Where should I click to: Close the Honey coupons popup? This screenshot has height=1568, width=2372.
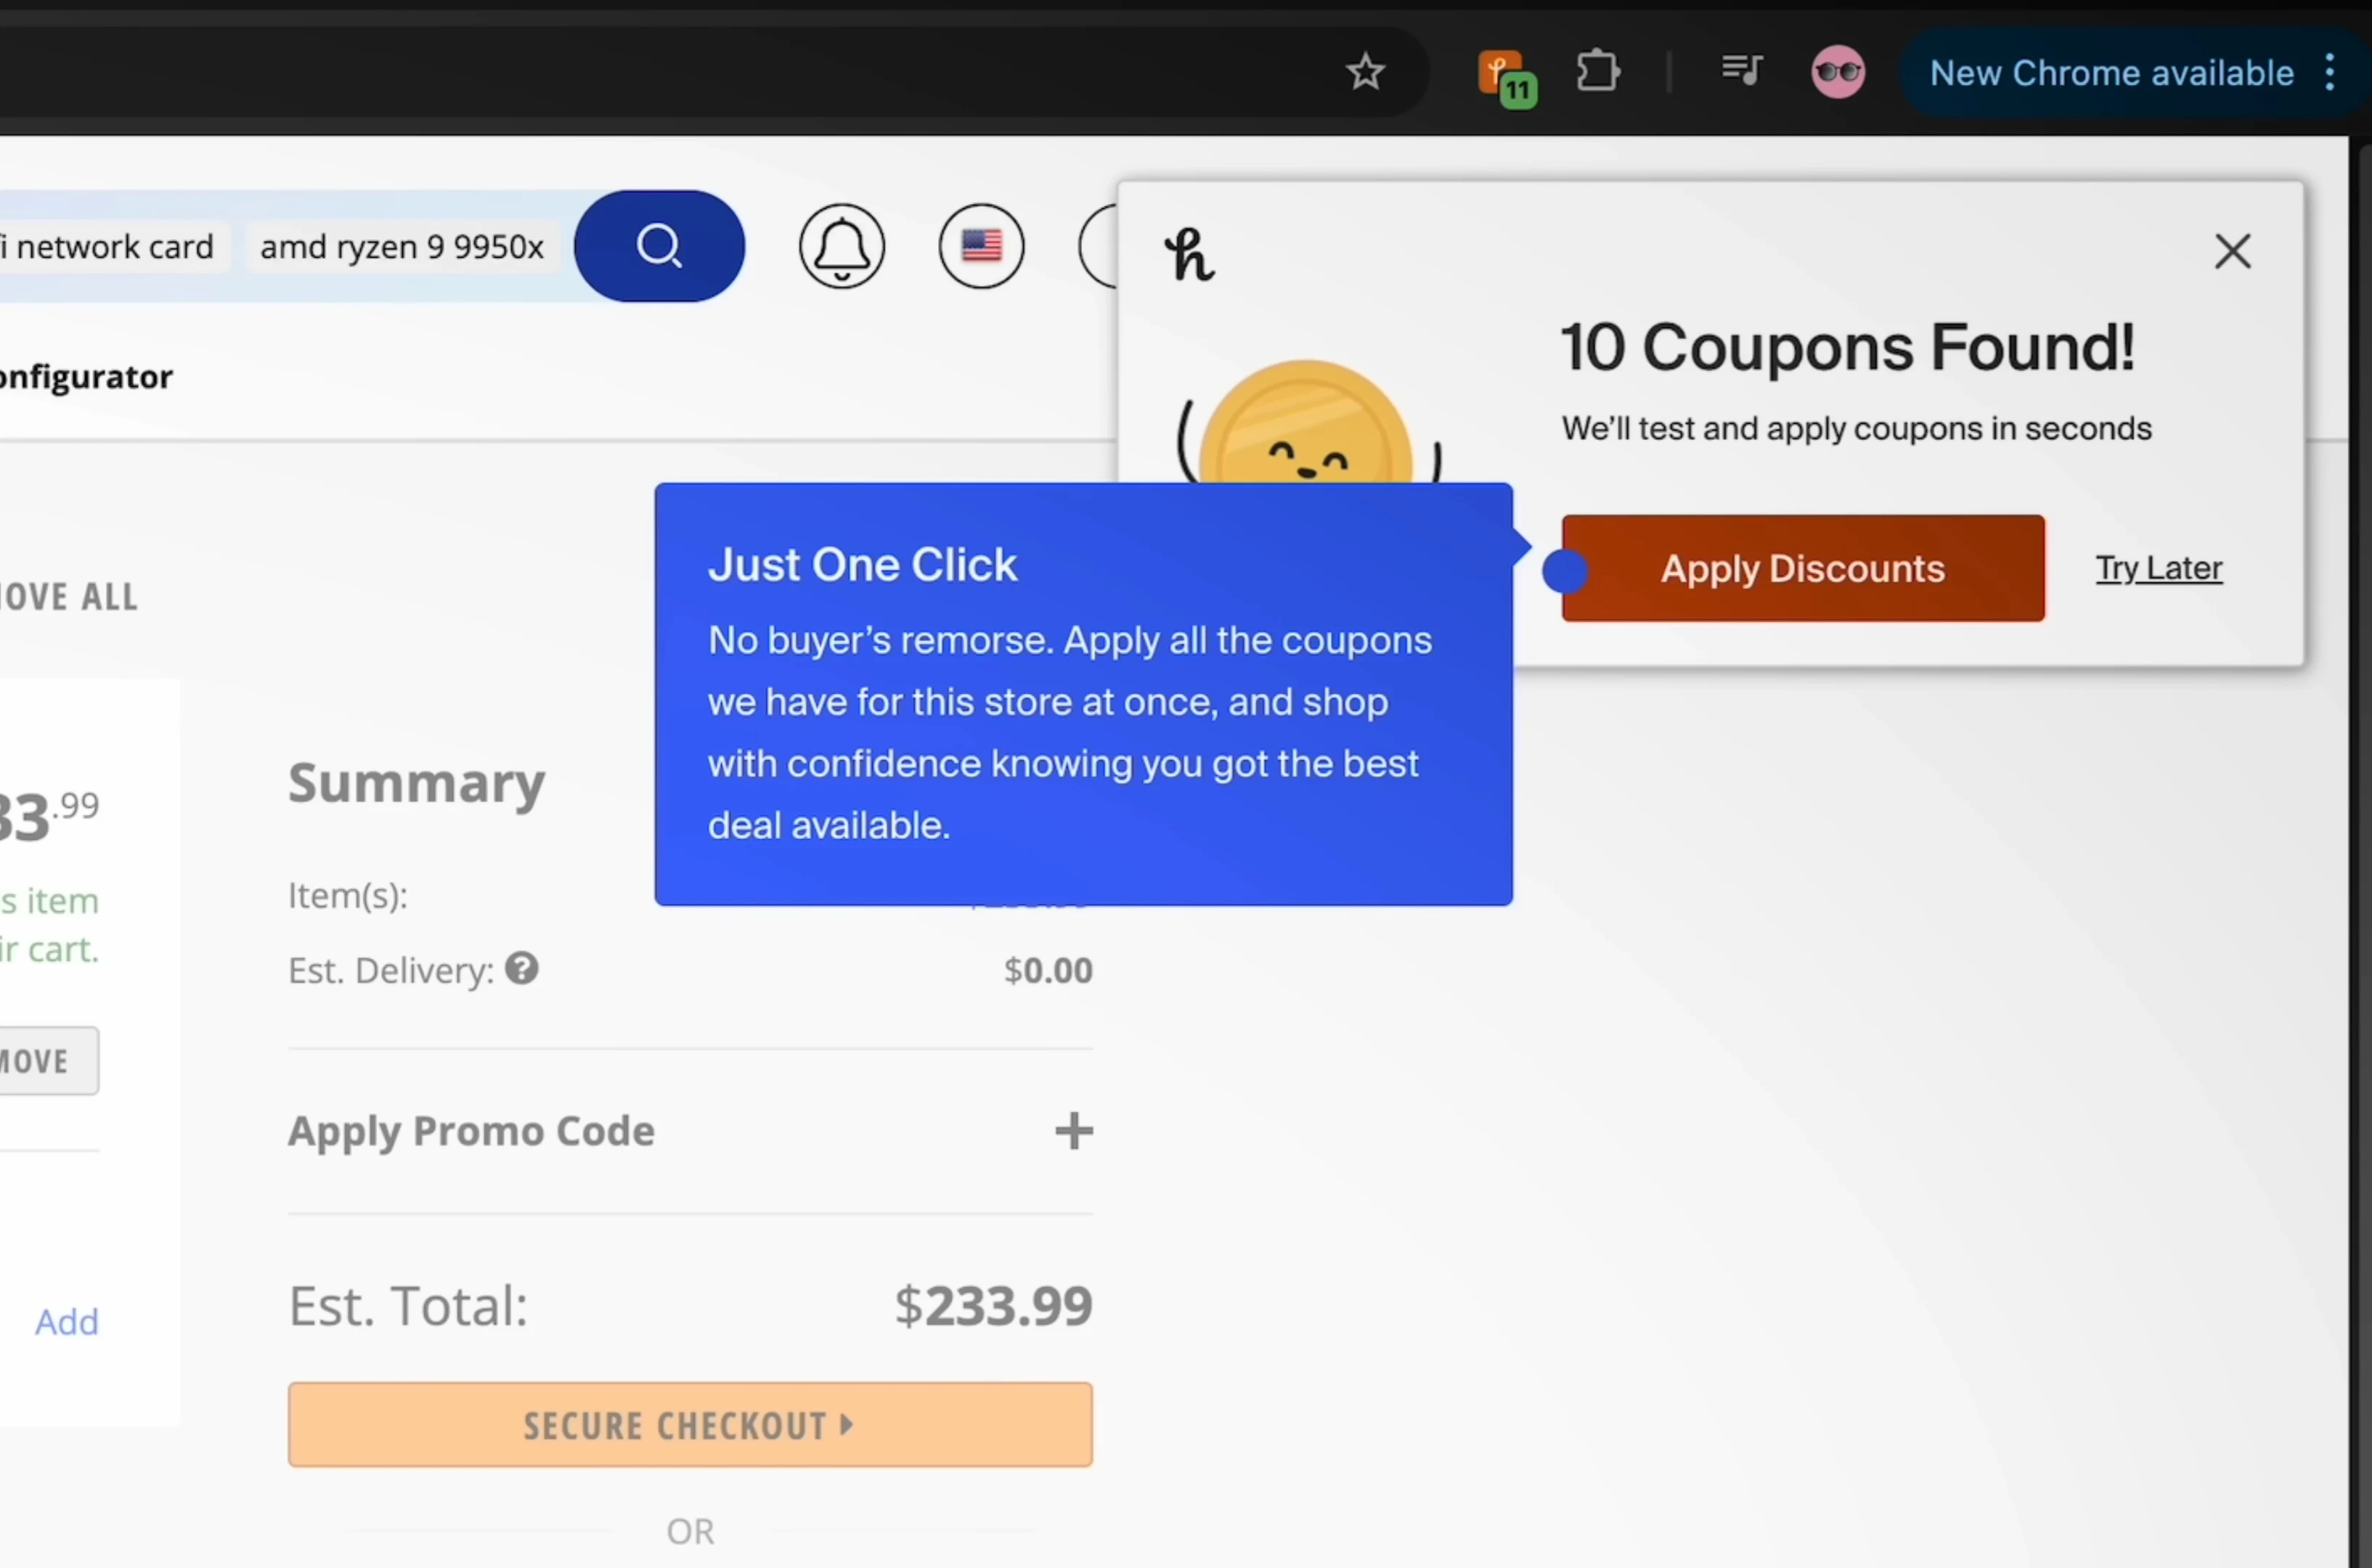(x=2232, y=252)
